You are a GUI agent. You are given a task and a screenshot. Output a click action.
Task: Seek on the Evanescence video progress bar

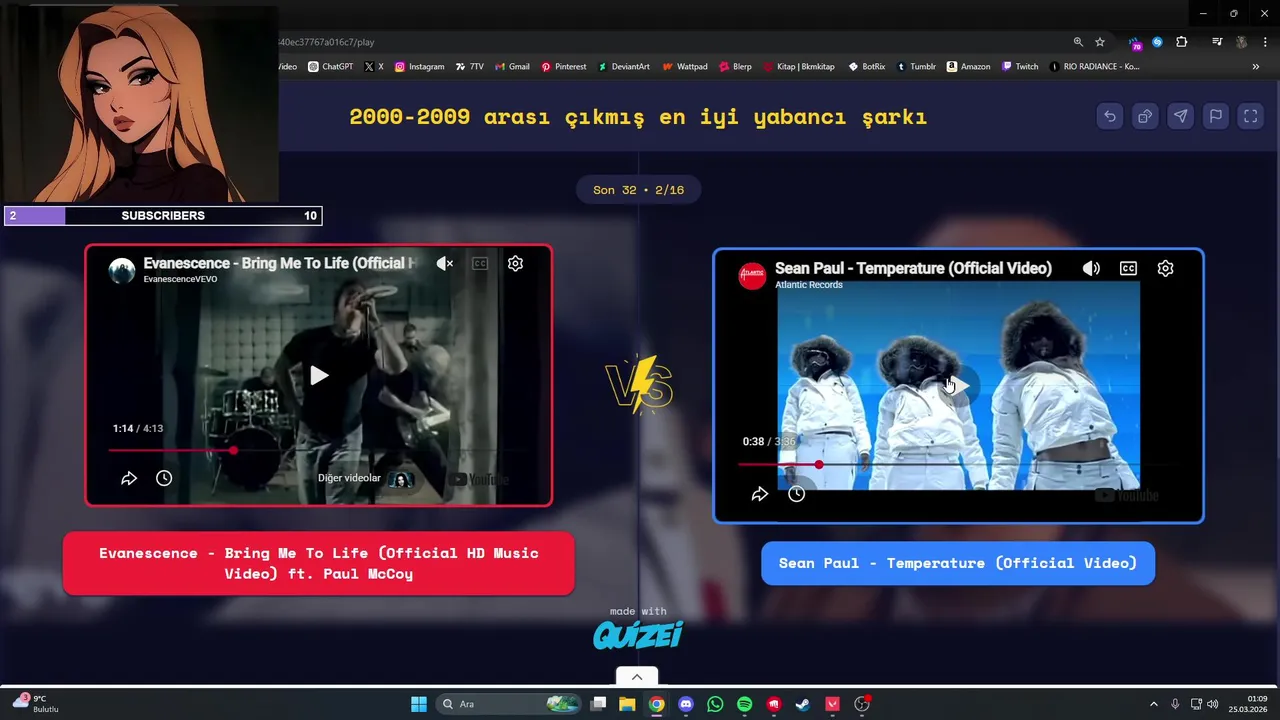318,451
